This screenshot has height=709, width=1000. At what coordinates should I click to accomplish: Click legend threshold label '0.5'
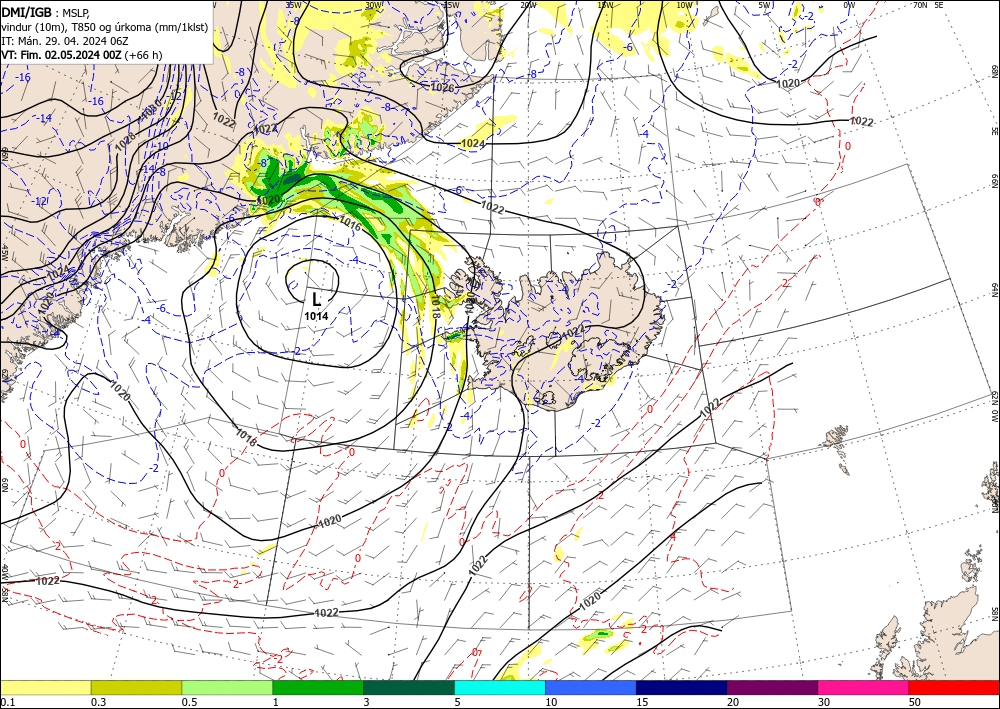tap(189, 702)
